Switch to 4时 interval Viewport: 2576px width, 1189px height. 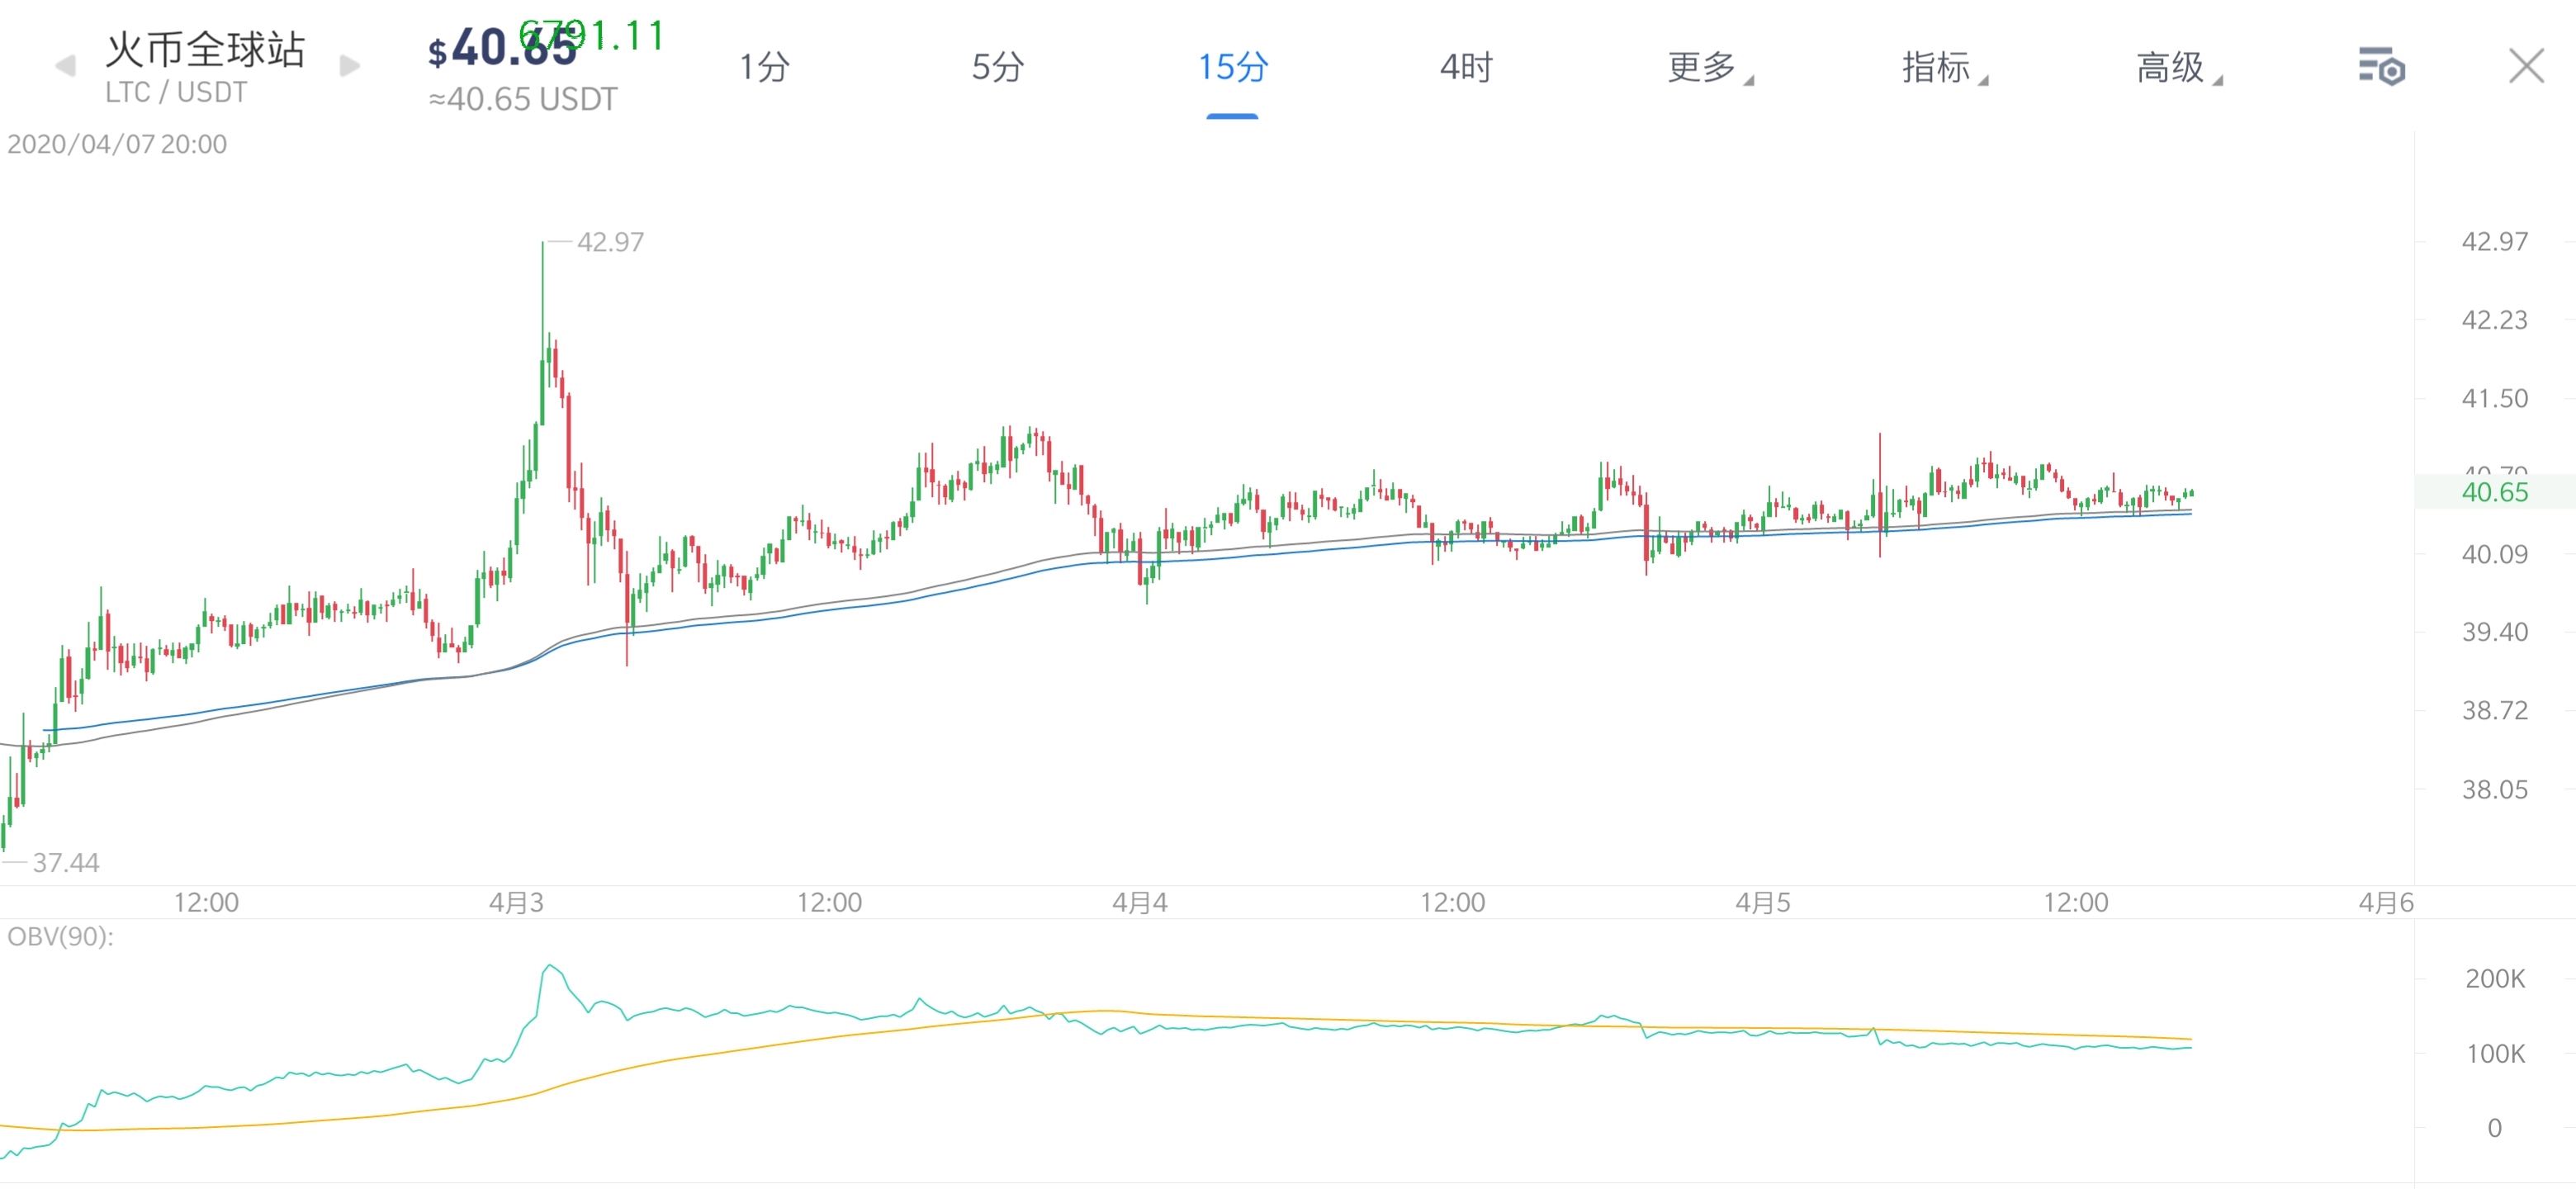(x=1465, y=67)
